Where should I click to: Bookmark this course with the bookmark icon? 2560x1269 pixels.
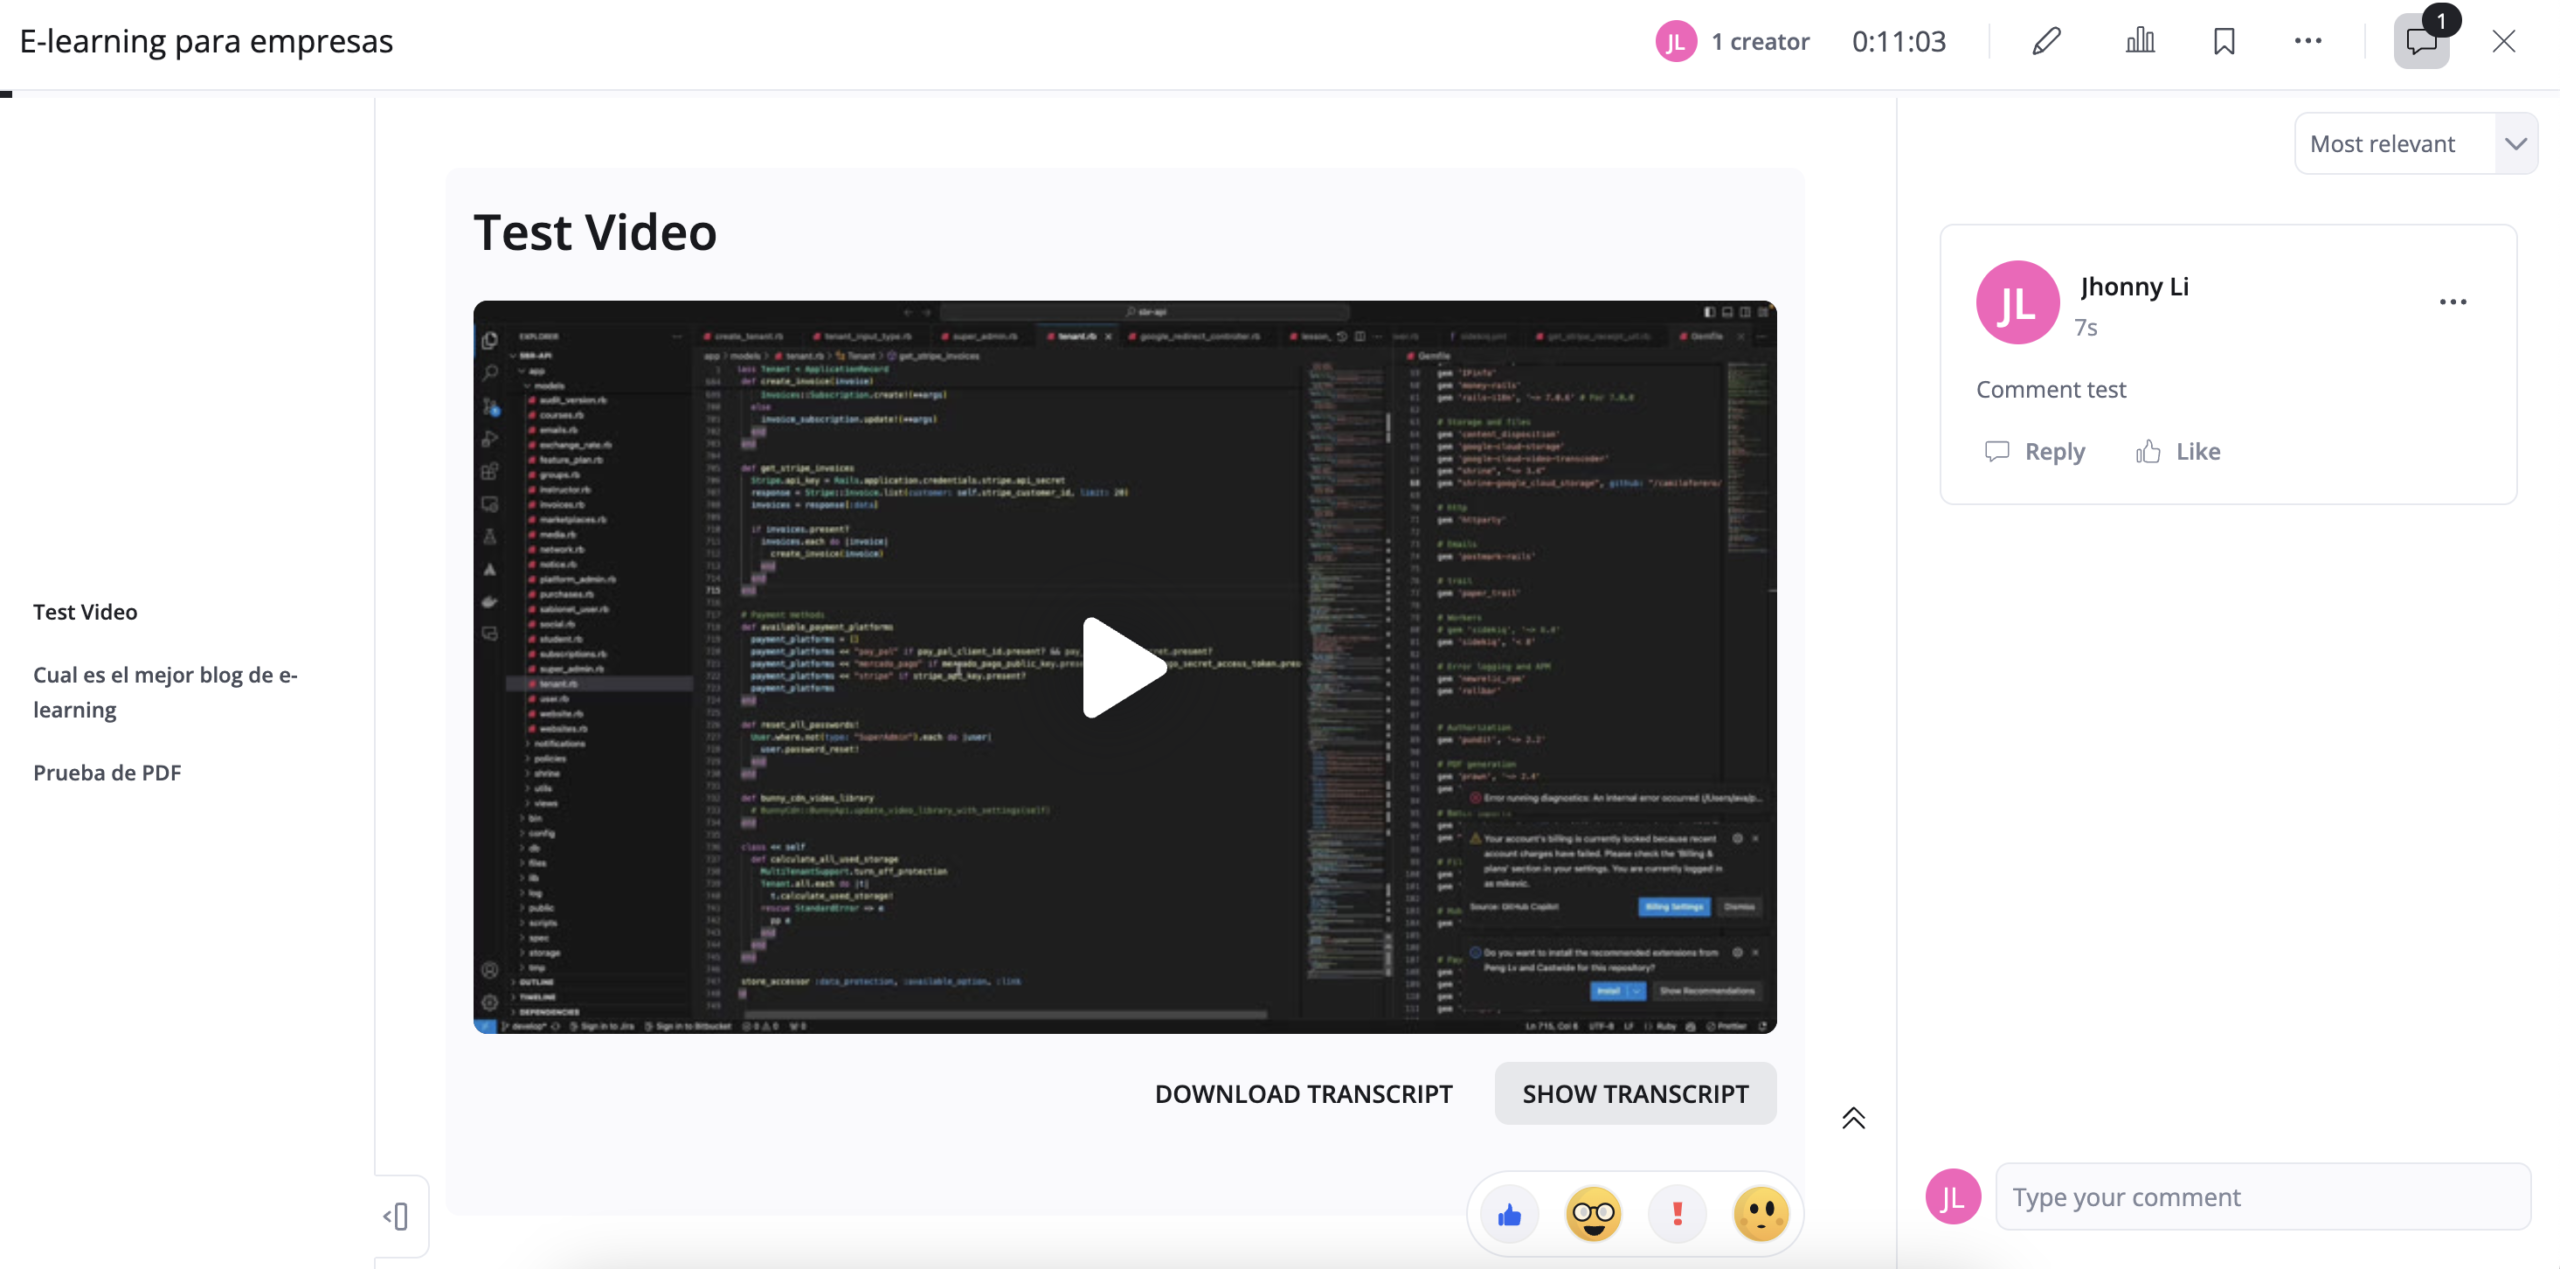tap(2223, 41)
